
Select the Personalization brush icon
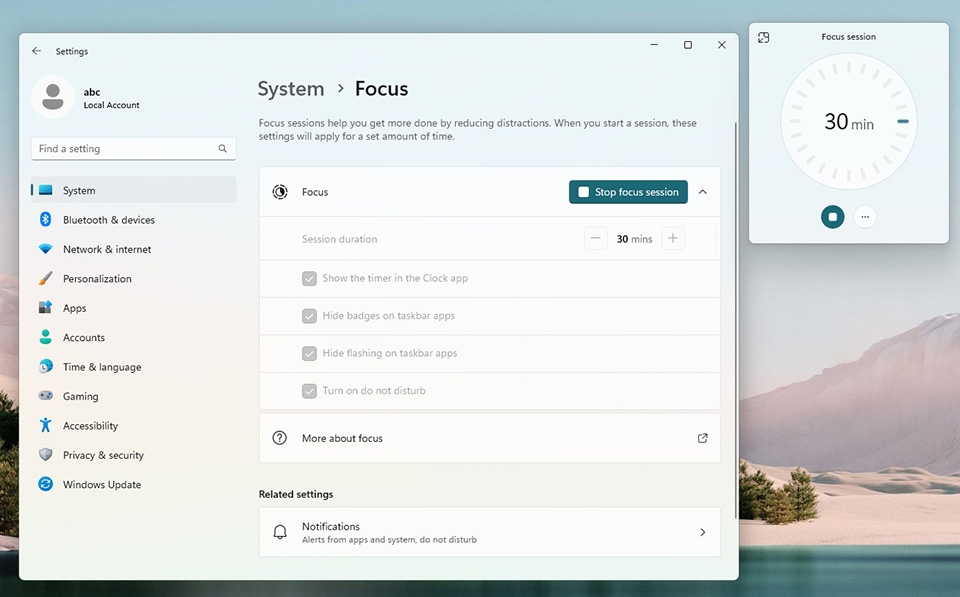46,278
